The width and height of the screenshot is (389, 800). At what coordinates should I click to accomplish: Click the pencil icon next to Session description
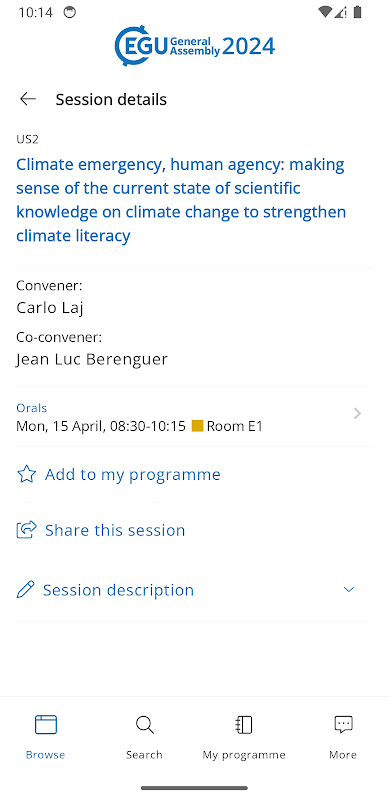pos(26,590)
